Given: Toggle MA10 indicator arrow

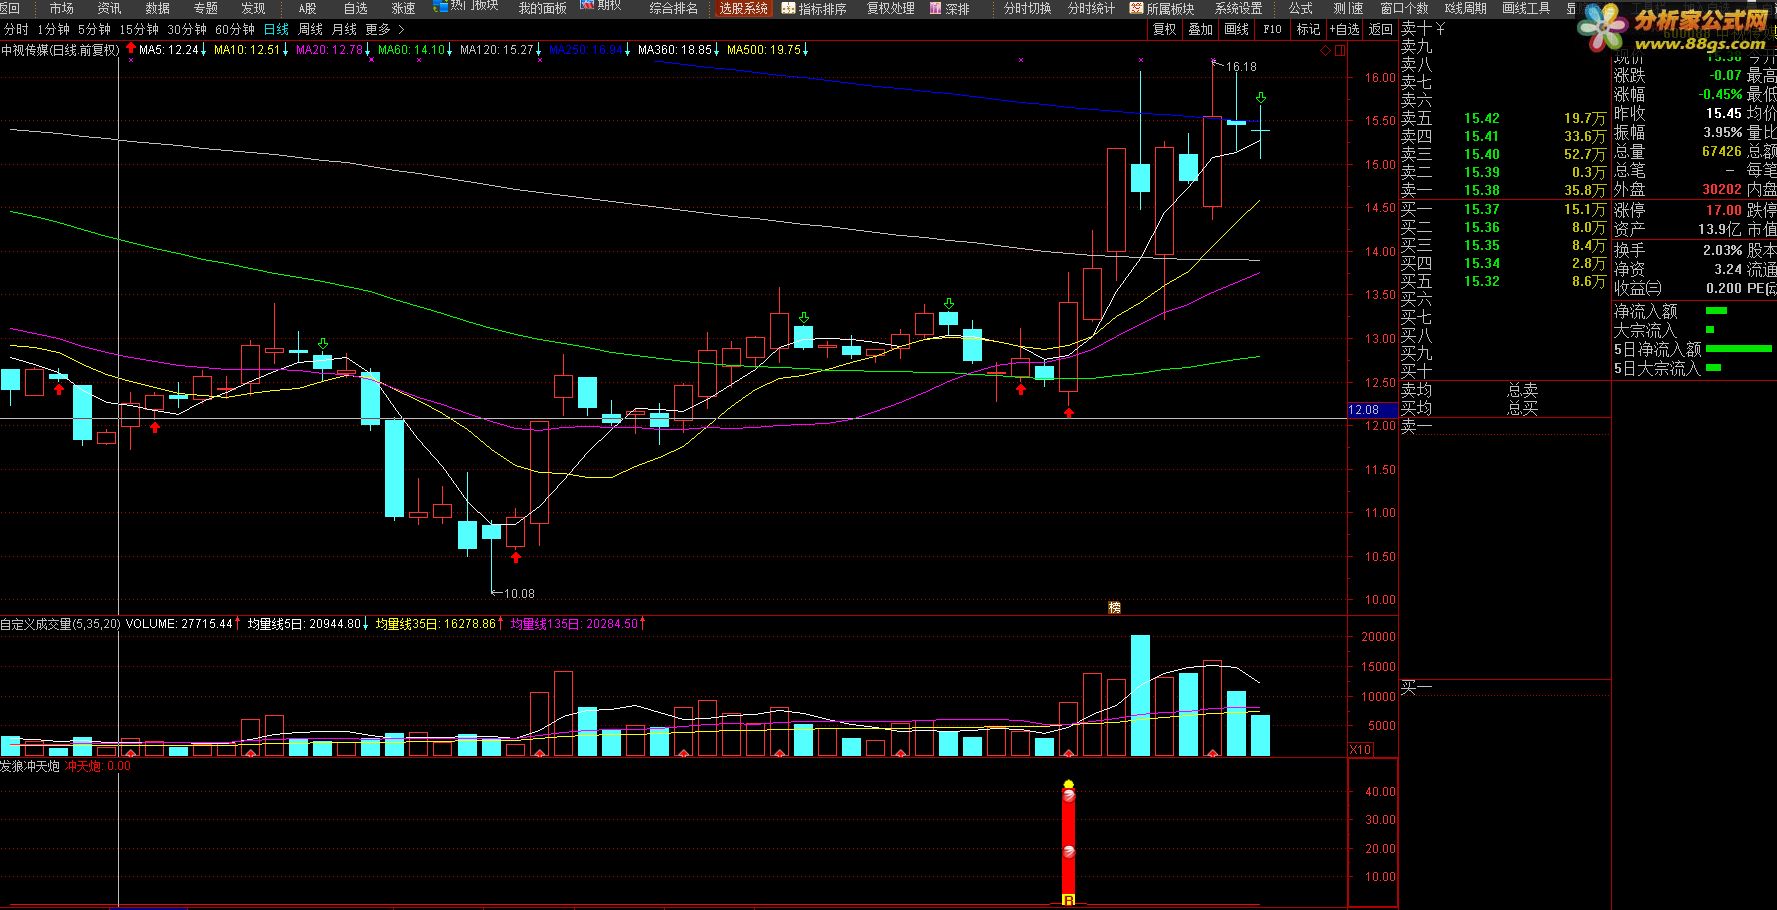Looking at the screenshot, I should (285, 49).
